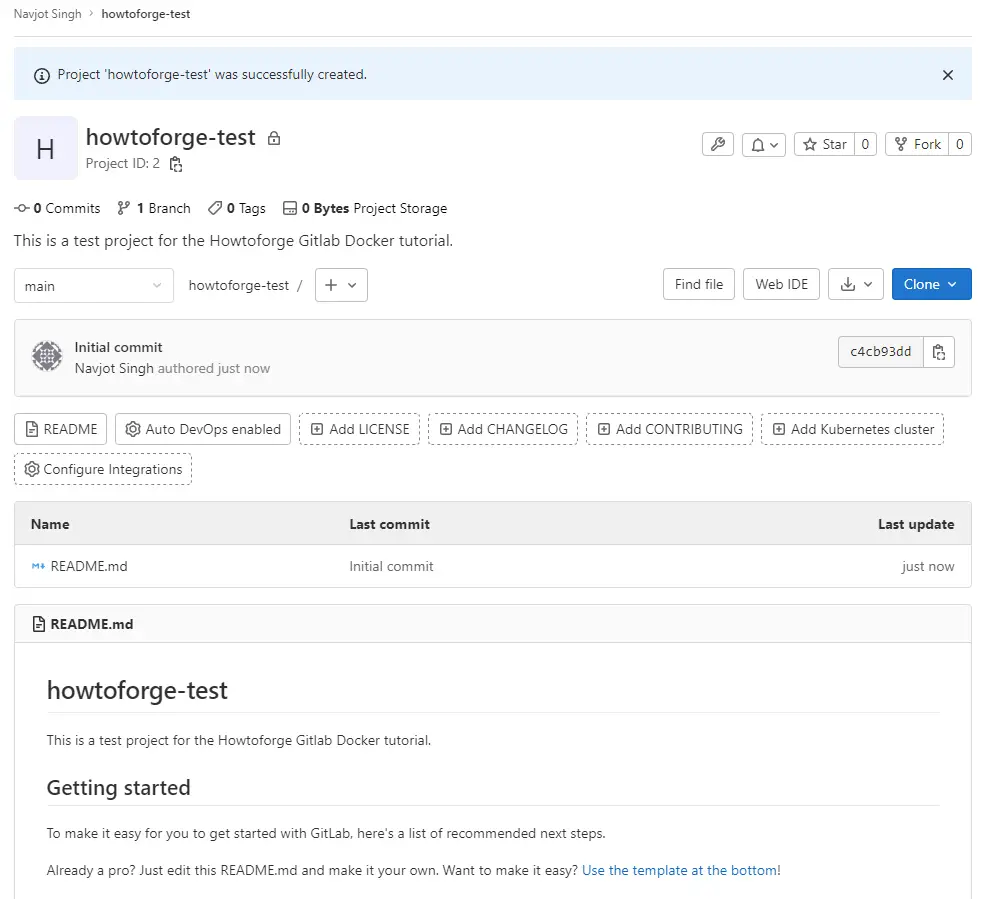Click Configure Integrations button

click(x=103, y=469)
